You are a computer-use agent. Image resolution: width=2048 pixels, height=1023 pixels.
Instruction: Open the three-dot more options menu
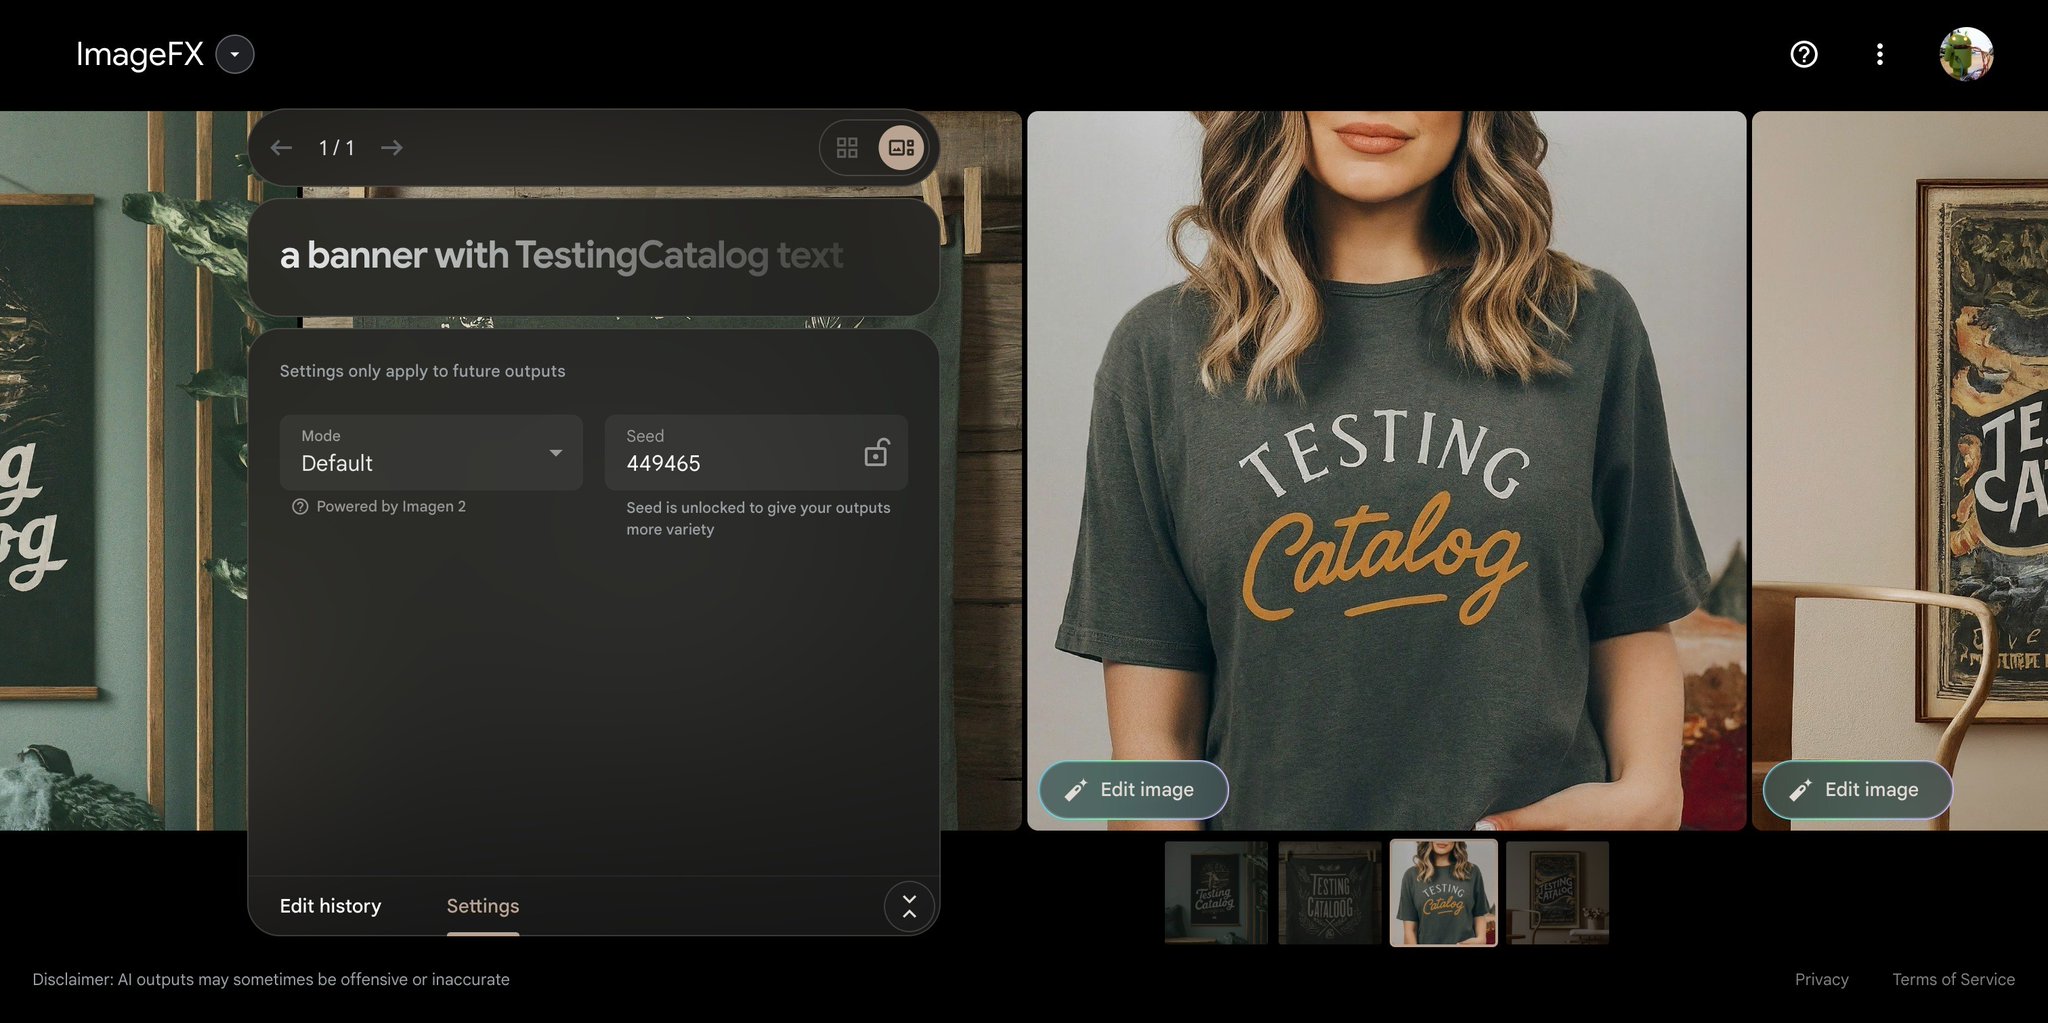pos(1880,54)
